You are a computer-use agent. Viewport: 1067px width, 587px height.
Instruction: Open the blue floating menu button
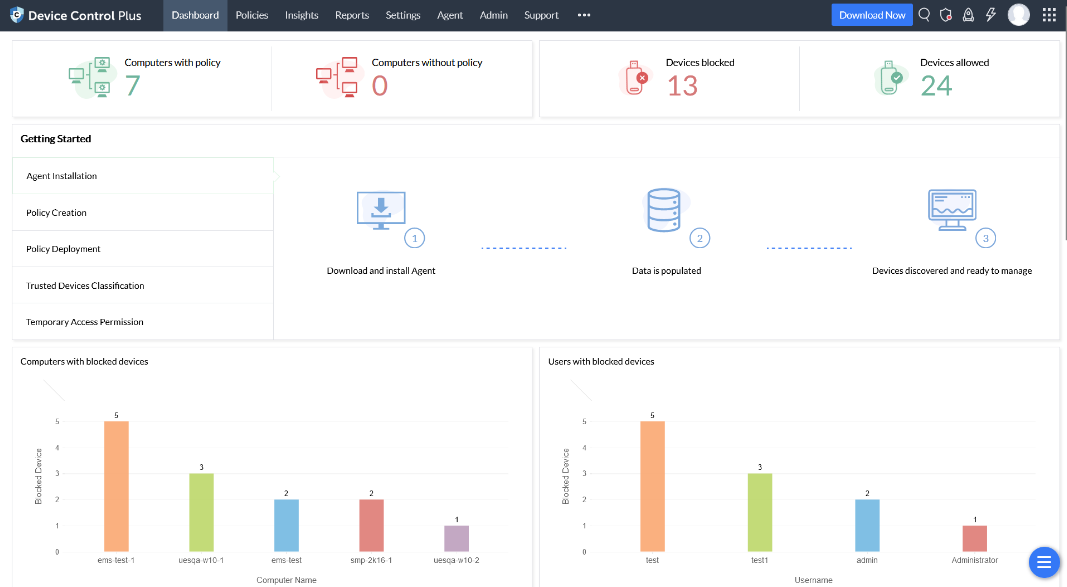point(1044,563)
